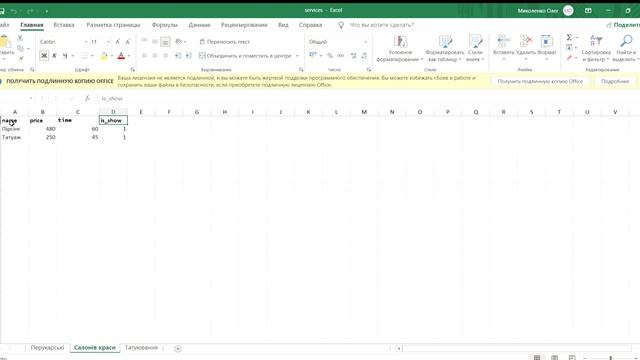Select cell containing 480
The image size is (640, 360).
click(42, 129)
